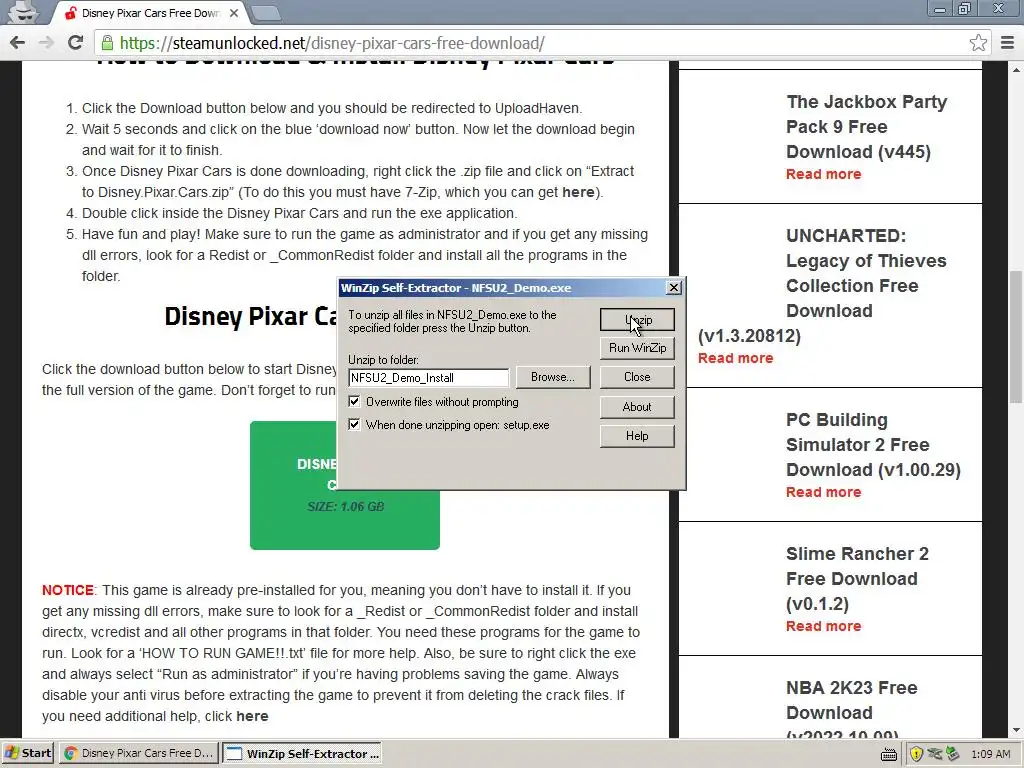Click Read more under UNCHARTED
The height and width of the screenshot is (768, 1024).
pyautogui.click(x=735, y=358)
